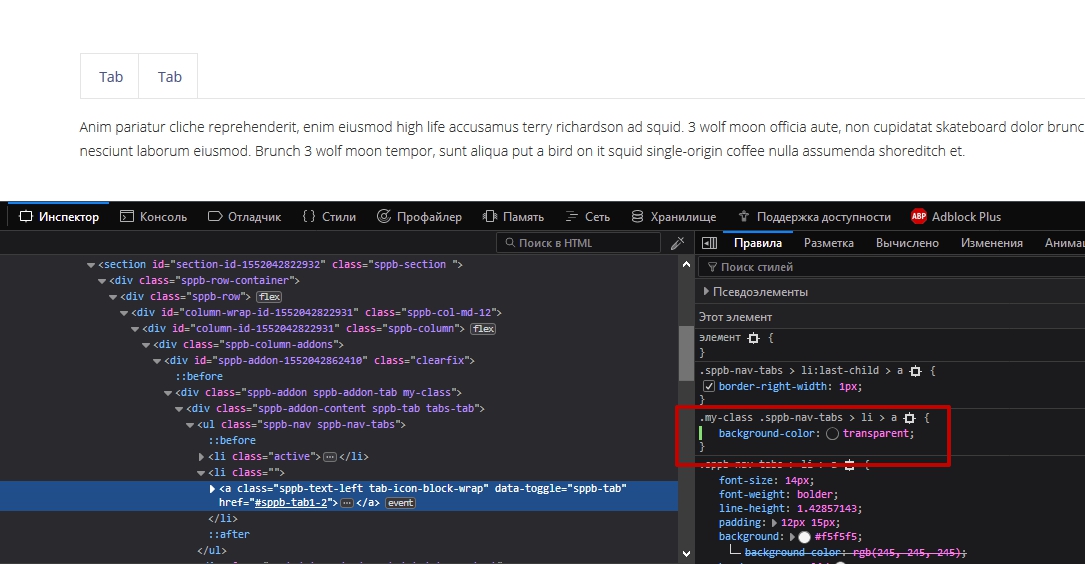Collapse the sppb-addon-tab my-class div
This screenshot has height=564, width=1085.
tap(168, 393)
